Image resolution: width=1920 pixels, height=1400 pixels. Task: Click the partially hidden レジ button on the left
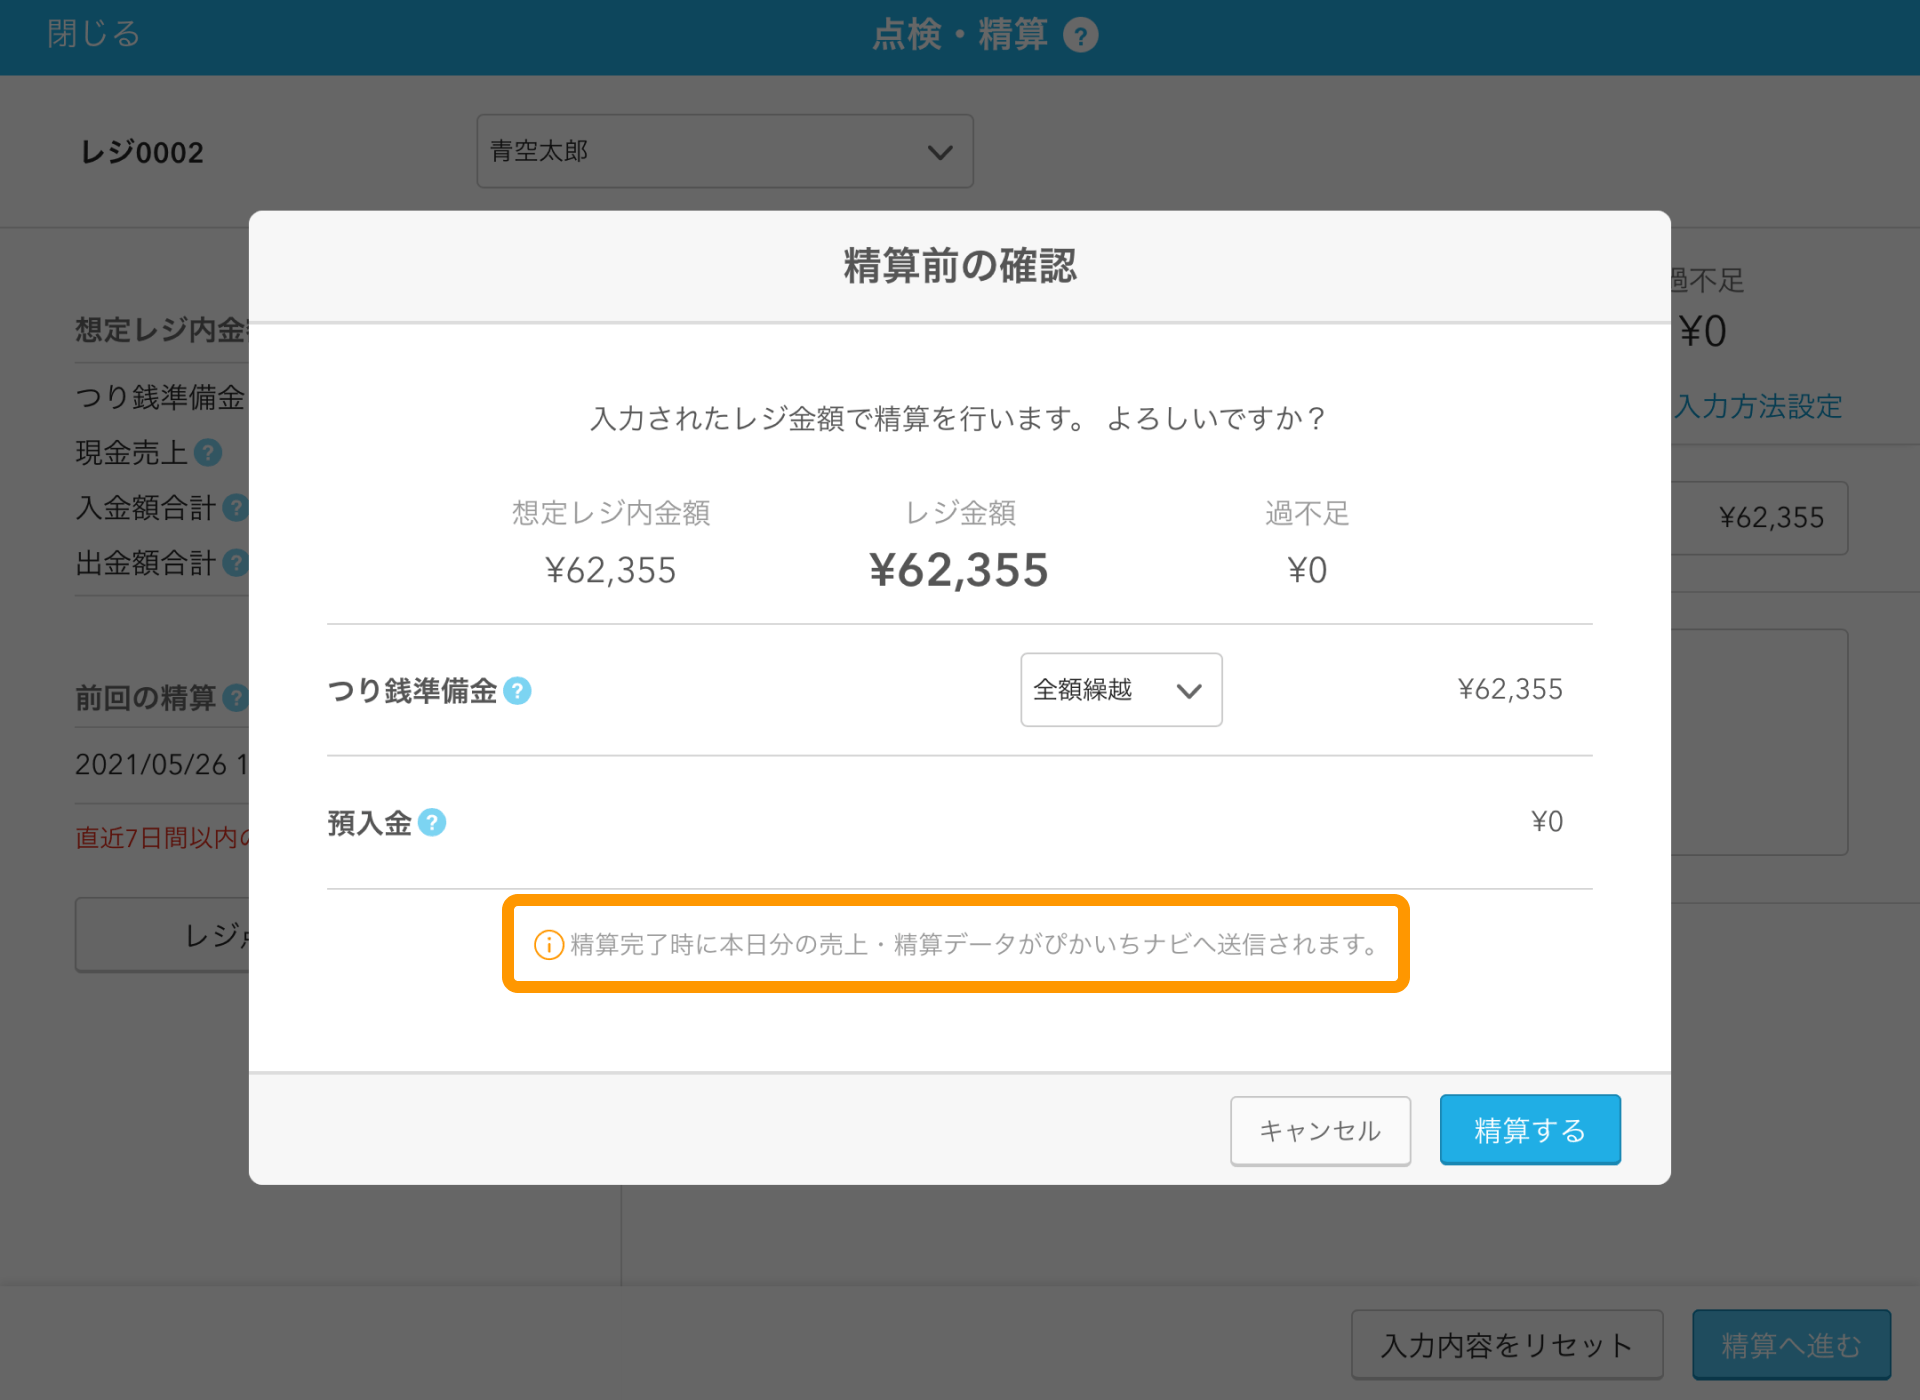(162, 935)
